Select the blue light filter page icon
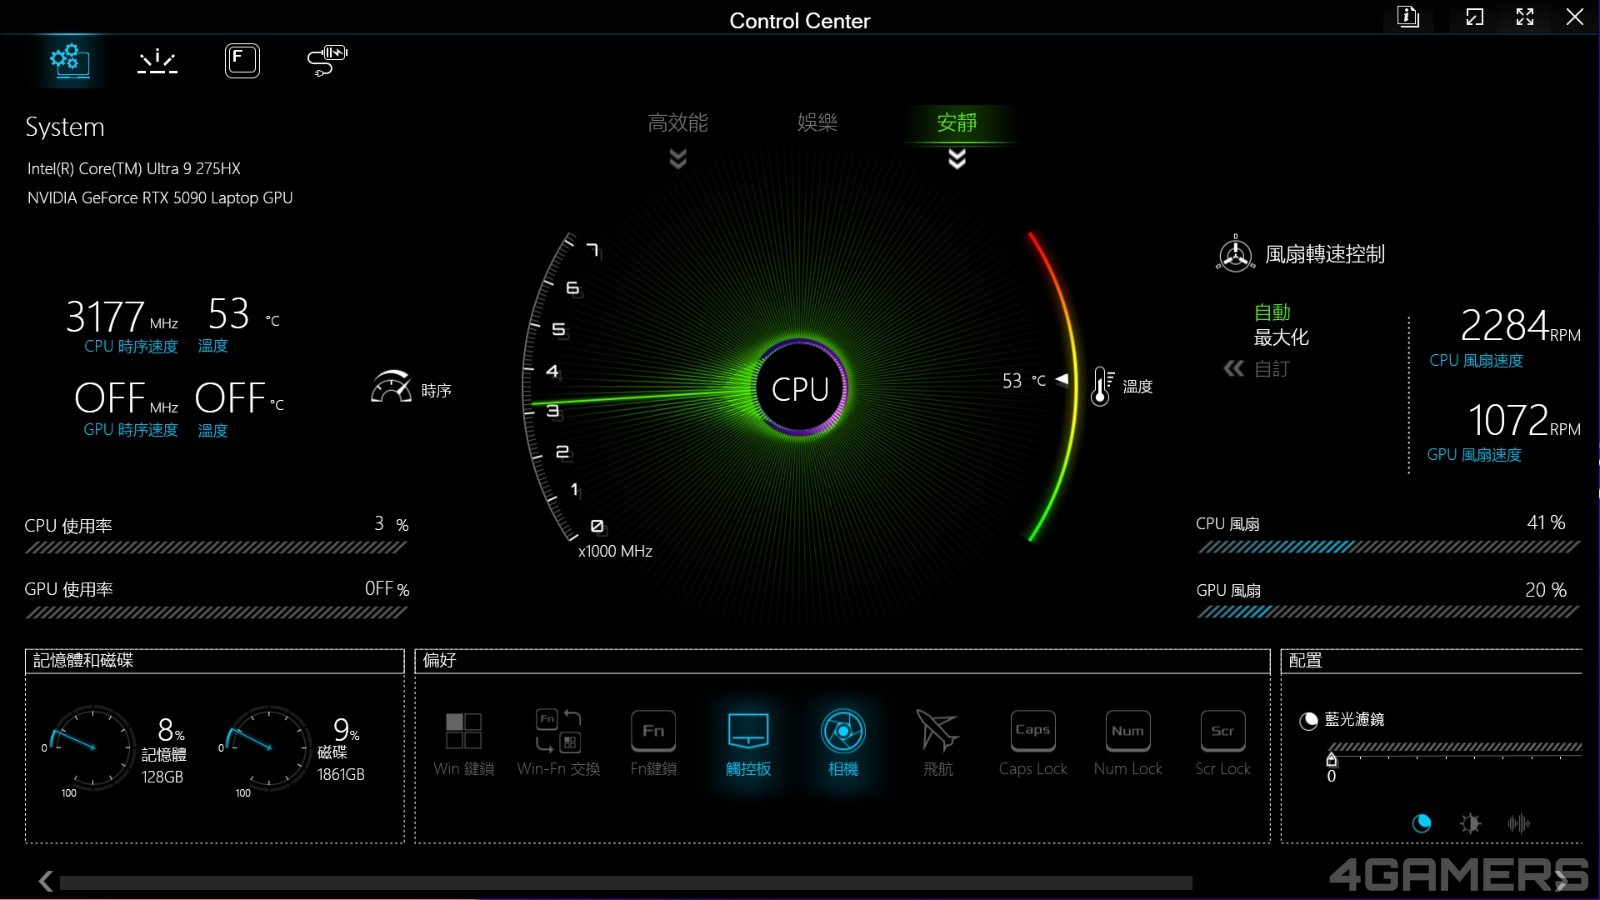Image resolution: width=1600 pixels, height=900 pixels. (x=1421, y=824)
